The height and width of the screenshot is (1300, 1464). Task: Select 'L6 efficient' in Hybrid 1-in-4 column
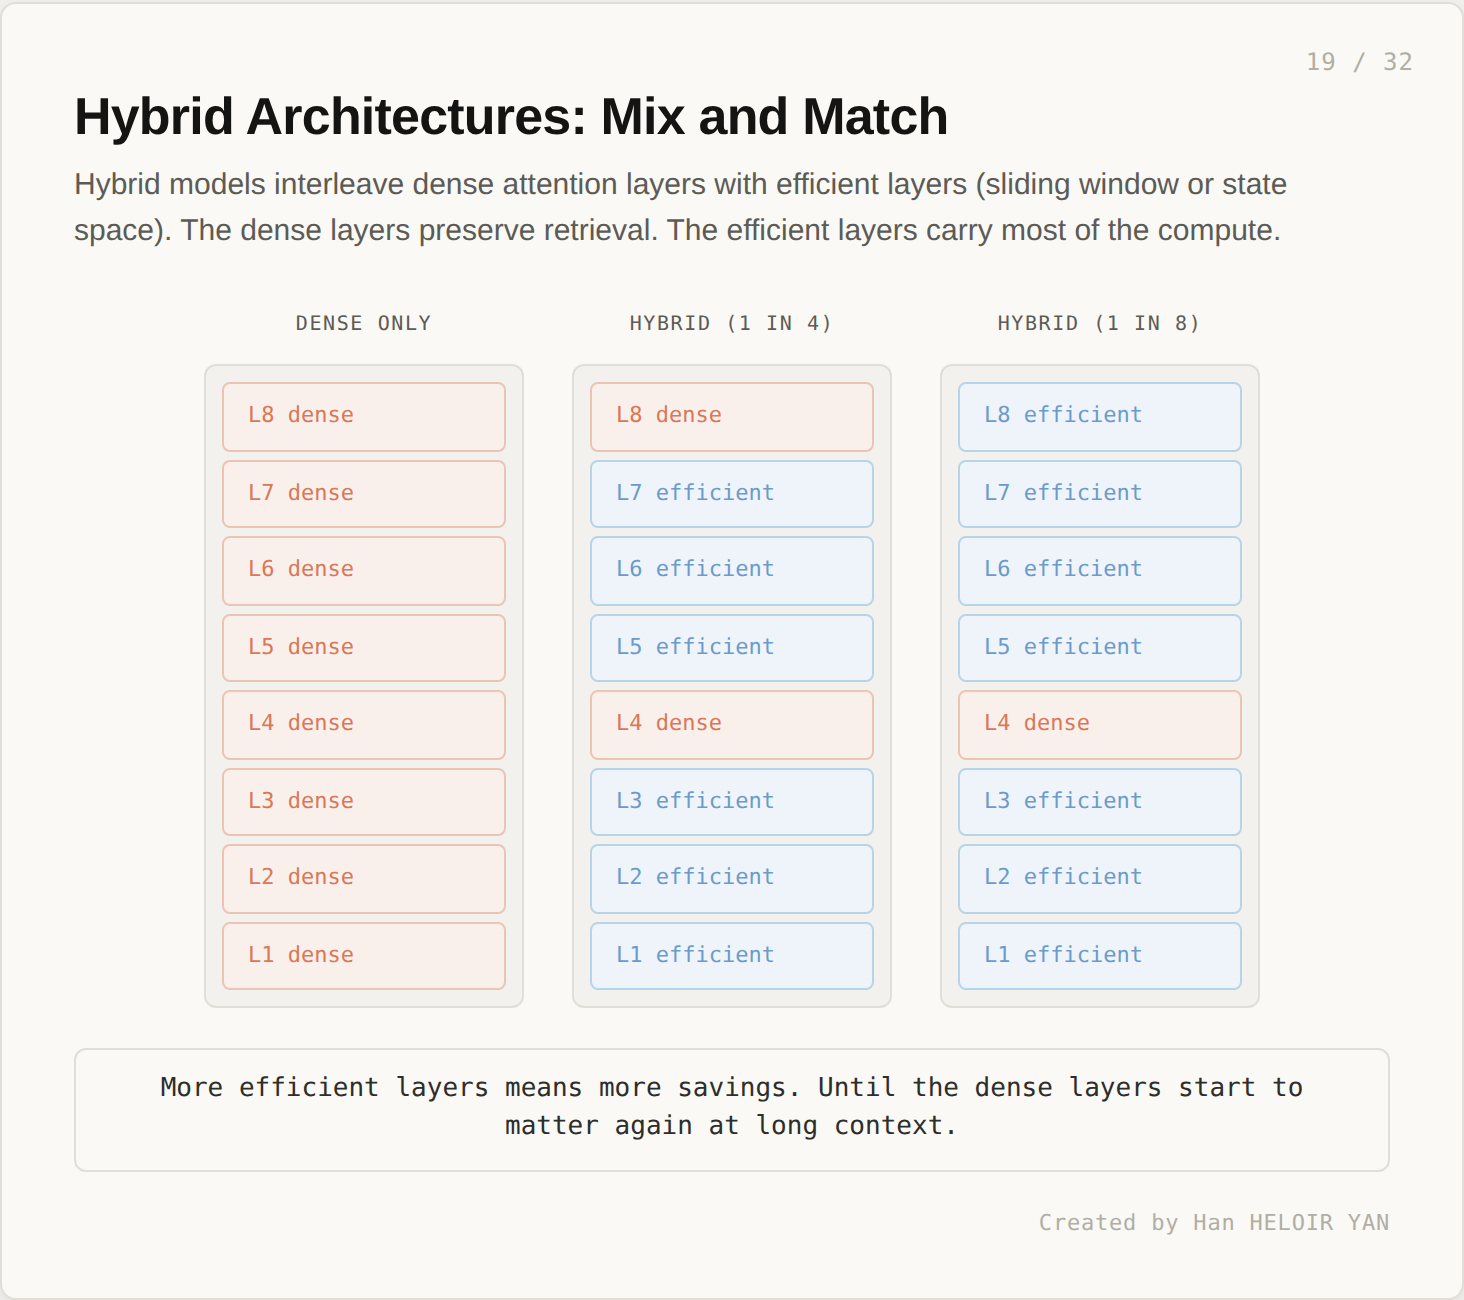732,571
